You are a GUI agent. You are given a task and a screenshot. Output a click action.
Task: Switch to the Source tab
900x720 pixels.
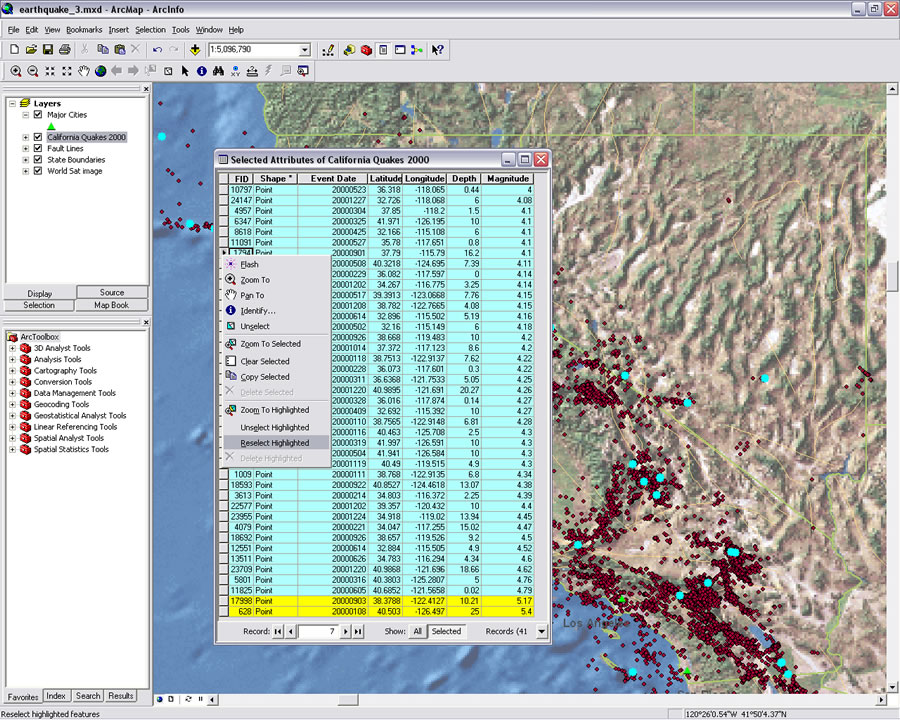[x=112, y=293]
